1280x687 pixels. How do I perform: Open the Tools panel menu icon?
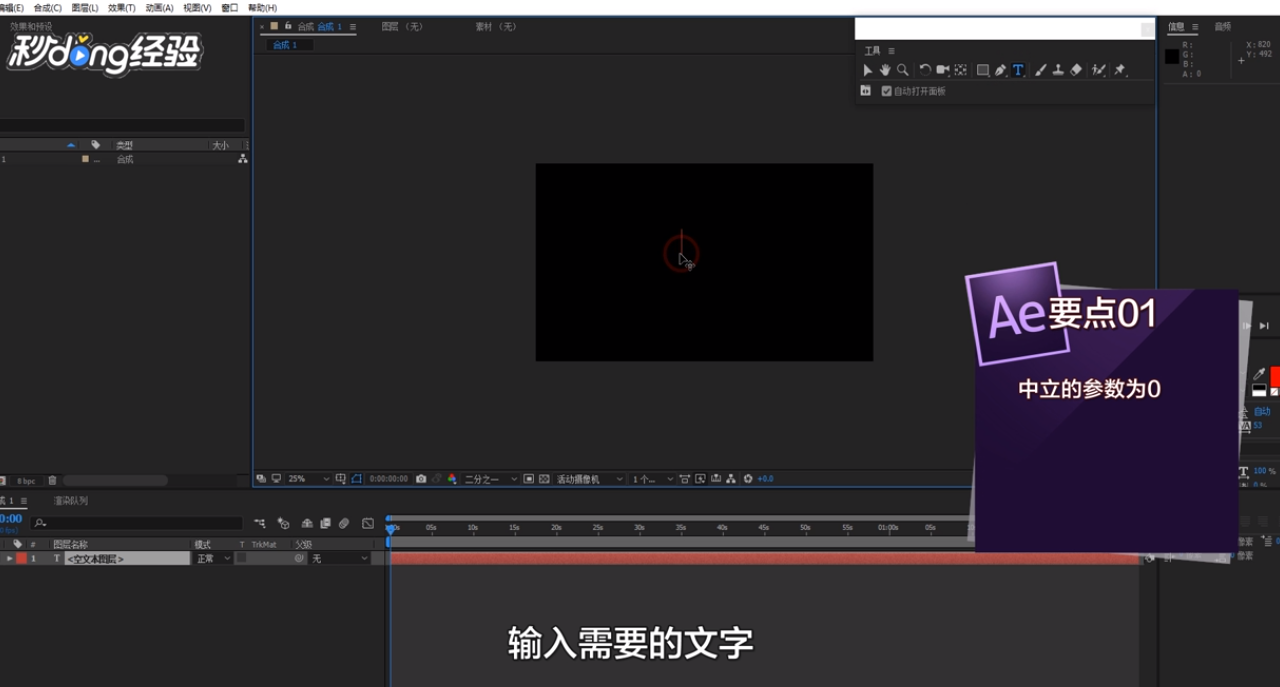point(891,51)
